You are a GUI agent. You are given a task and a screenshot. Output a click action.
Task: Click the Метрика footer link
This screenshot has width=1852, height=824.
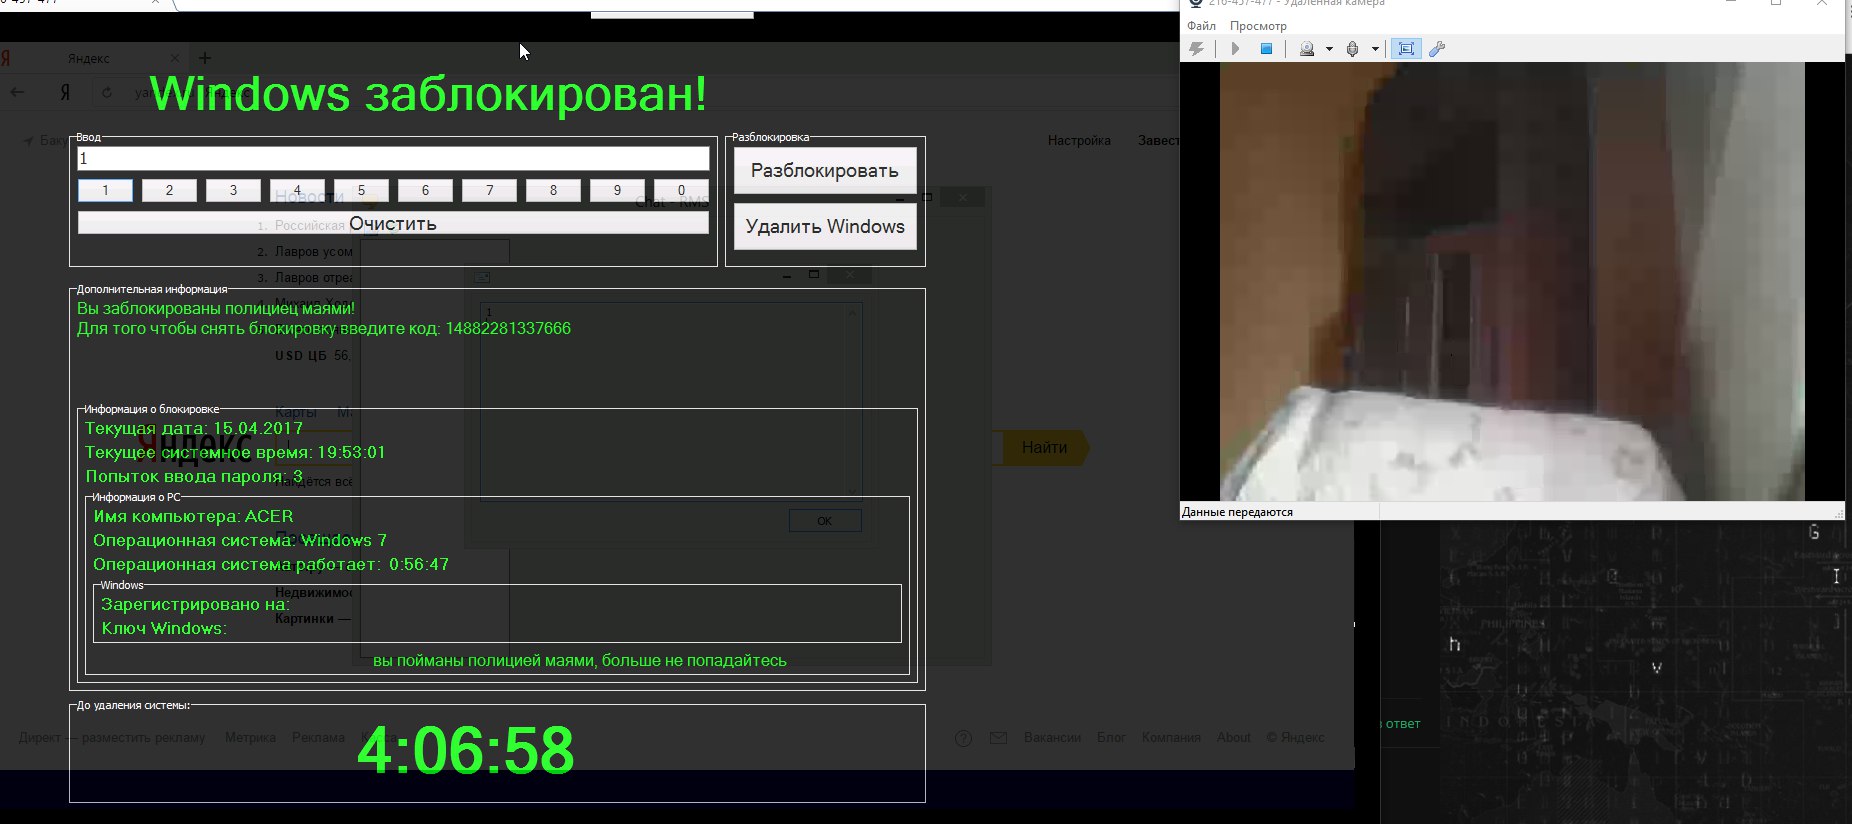(x=250, y=737)
